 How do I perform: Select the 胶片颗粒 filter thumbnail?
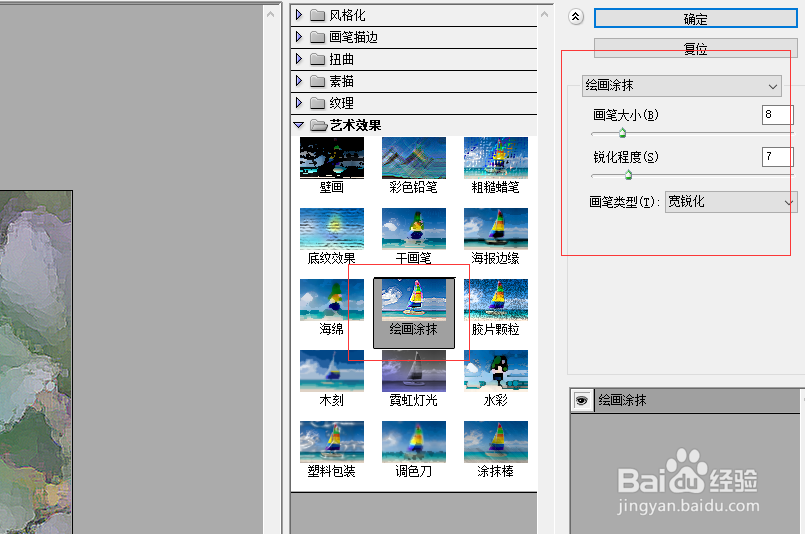496,300
